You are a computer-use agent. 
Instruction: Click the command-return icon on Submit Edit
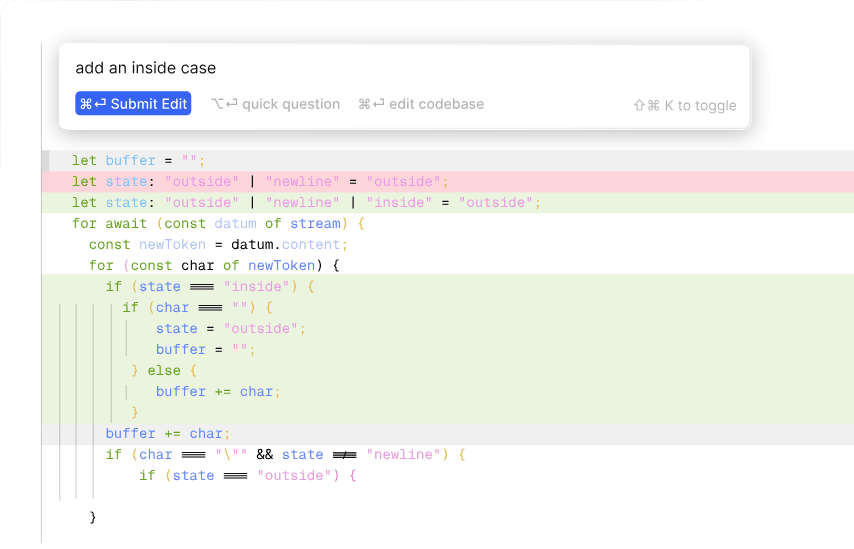93,104
